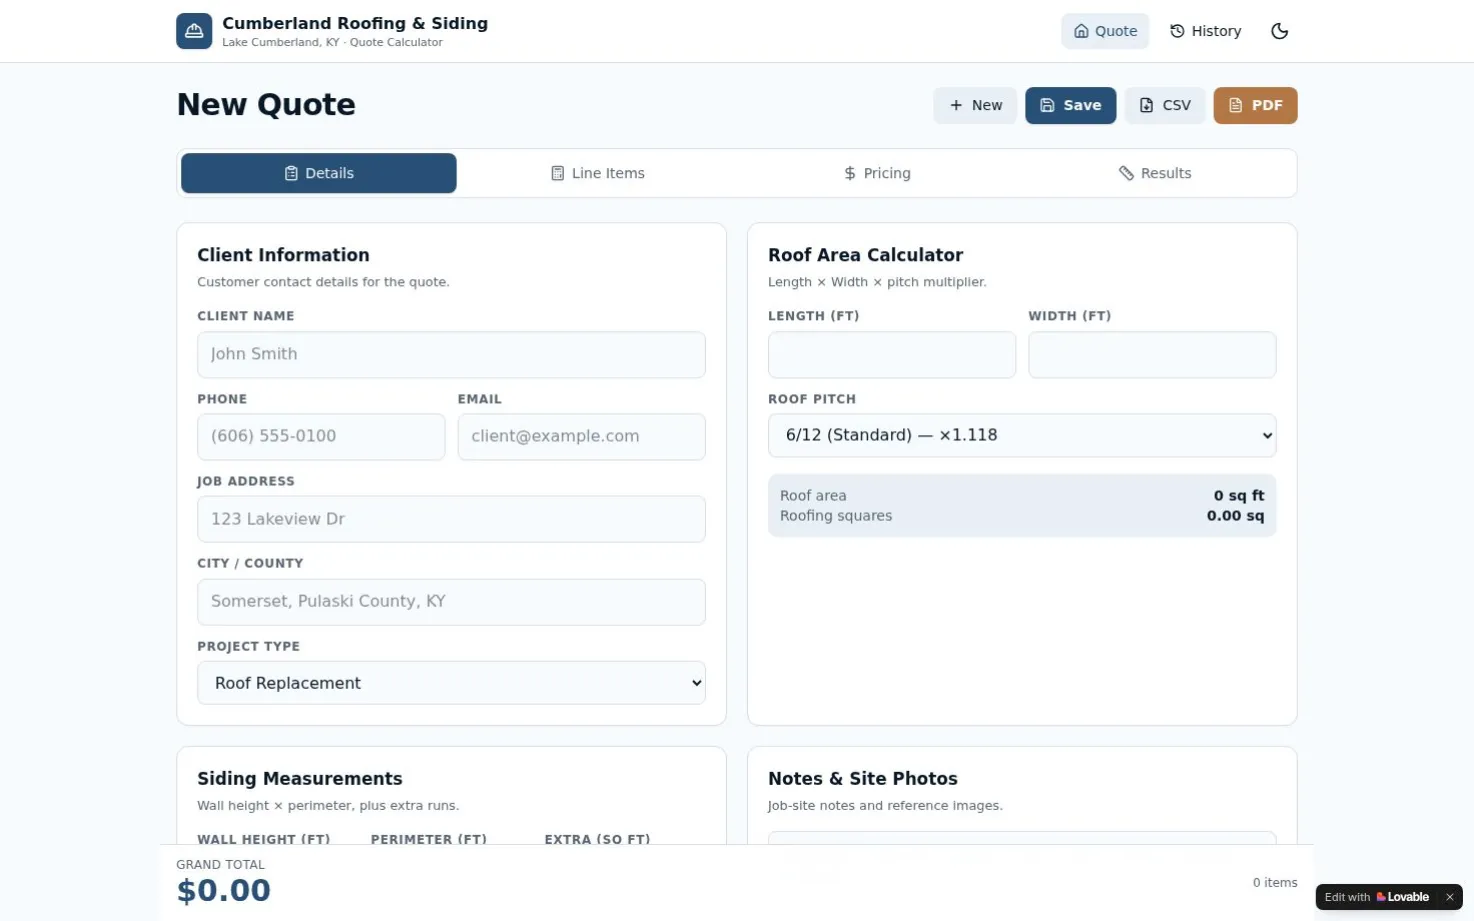Export the quote as CSV
1474x921 pixels.
tap(1165, 105)
